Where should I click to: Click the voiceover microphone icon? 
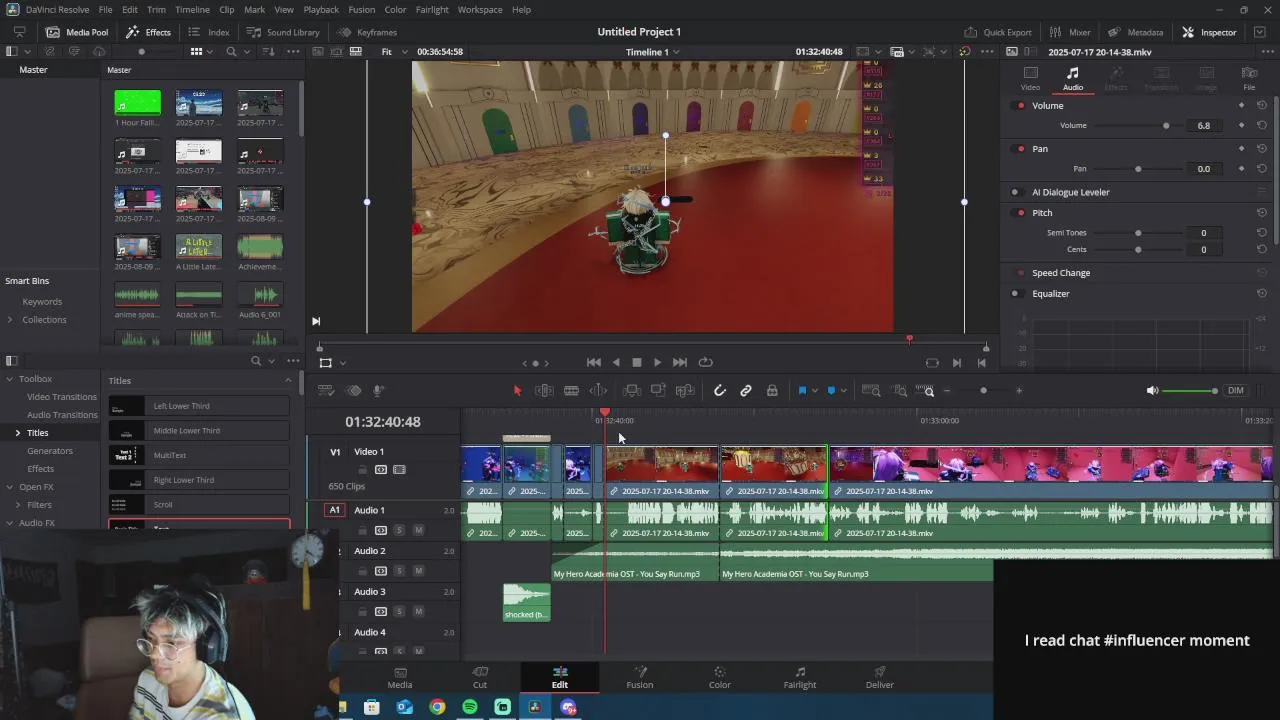pos(379,391)
